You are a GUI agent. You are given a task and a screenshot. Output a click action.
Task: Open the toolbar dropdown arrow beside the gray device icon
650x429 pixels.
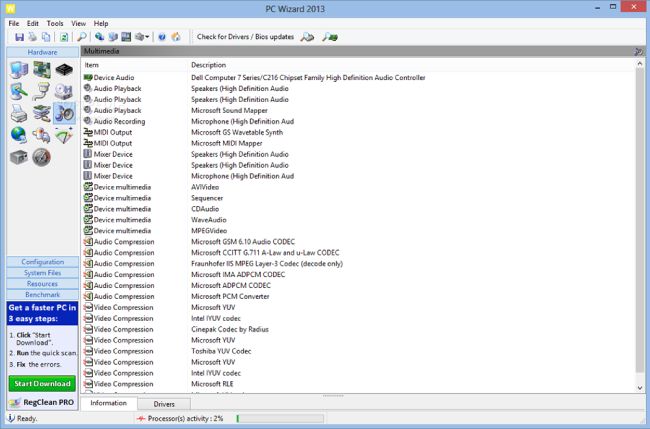pos(147,37)
